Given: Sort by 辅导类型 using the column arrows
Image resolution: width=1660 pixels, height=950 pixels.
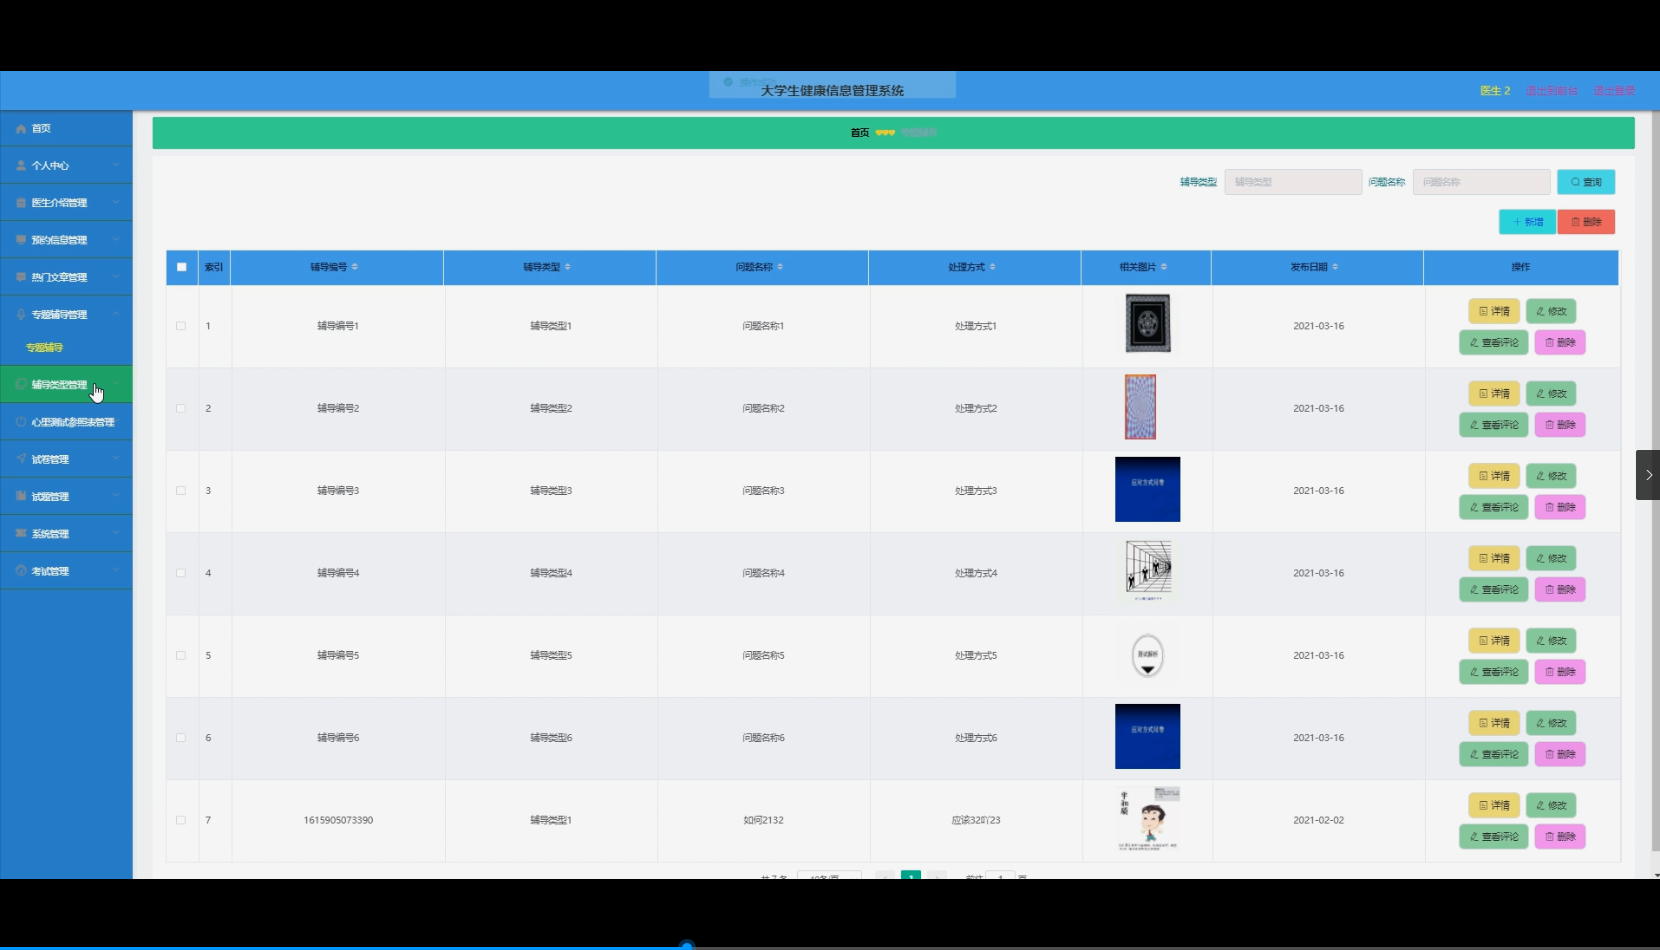Looking at the screenshot, I should pos(568,267).
